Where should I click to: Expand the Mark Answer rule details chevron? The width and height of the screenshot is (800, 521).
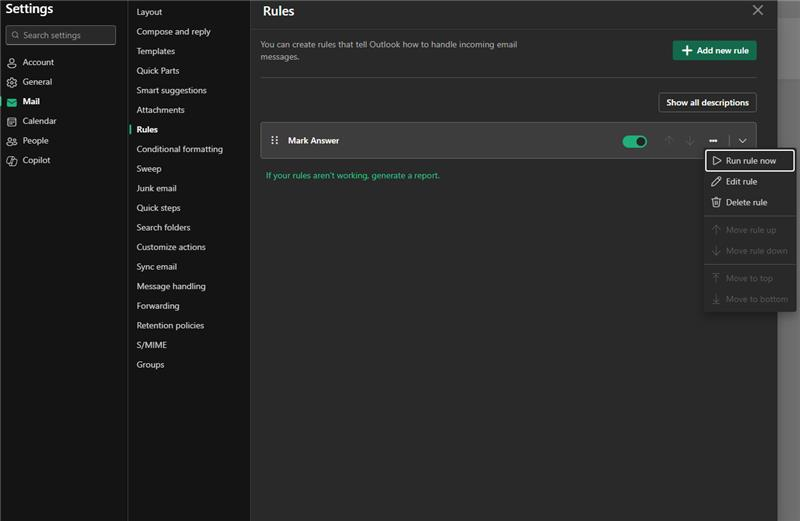(742, 141)
